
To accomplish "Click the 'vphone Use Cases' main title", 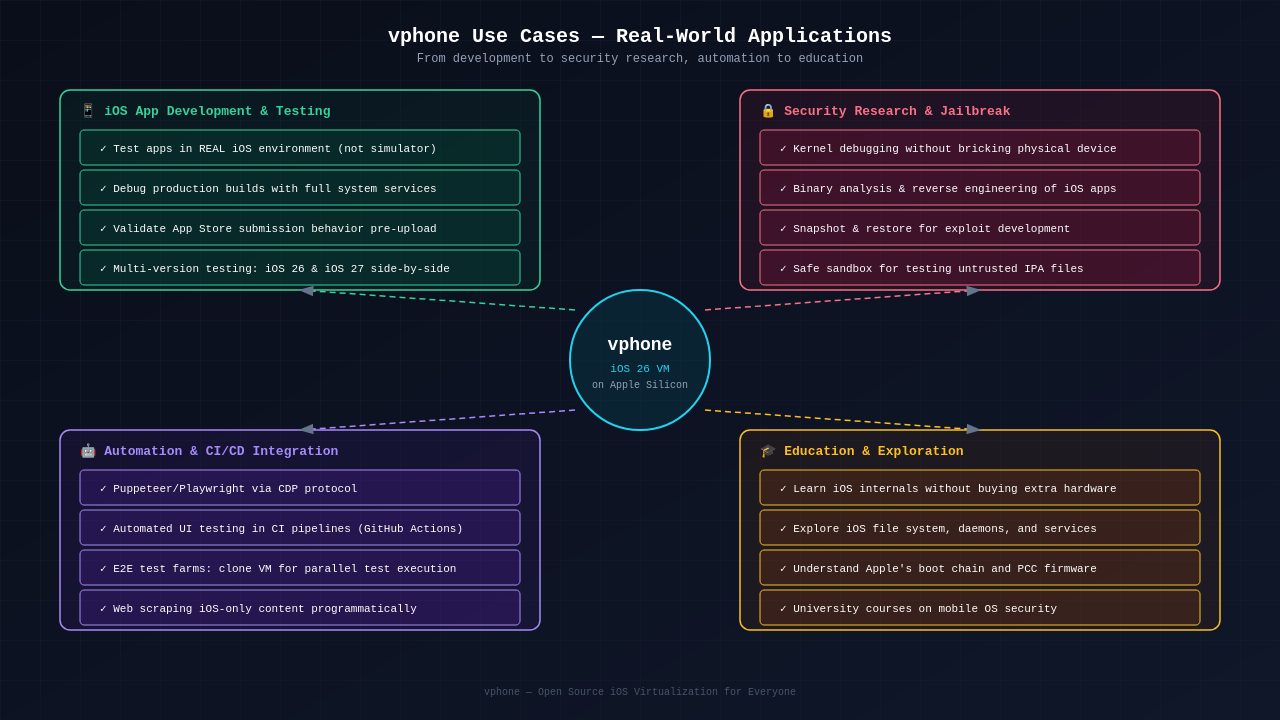I will point(640,36).
